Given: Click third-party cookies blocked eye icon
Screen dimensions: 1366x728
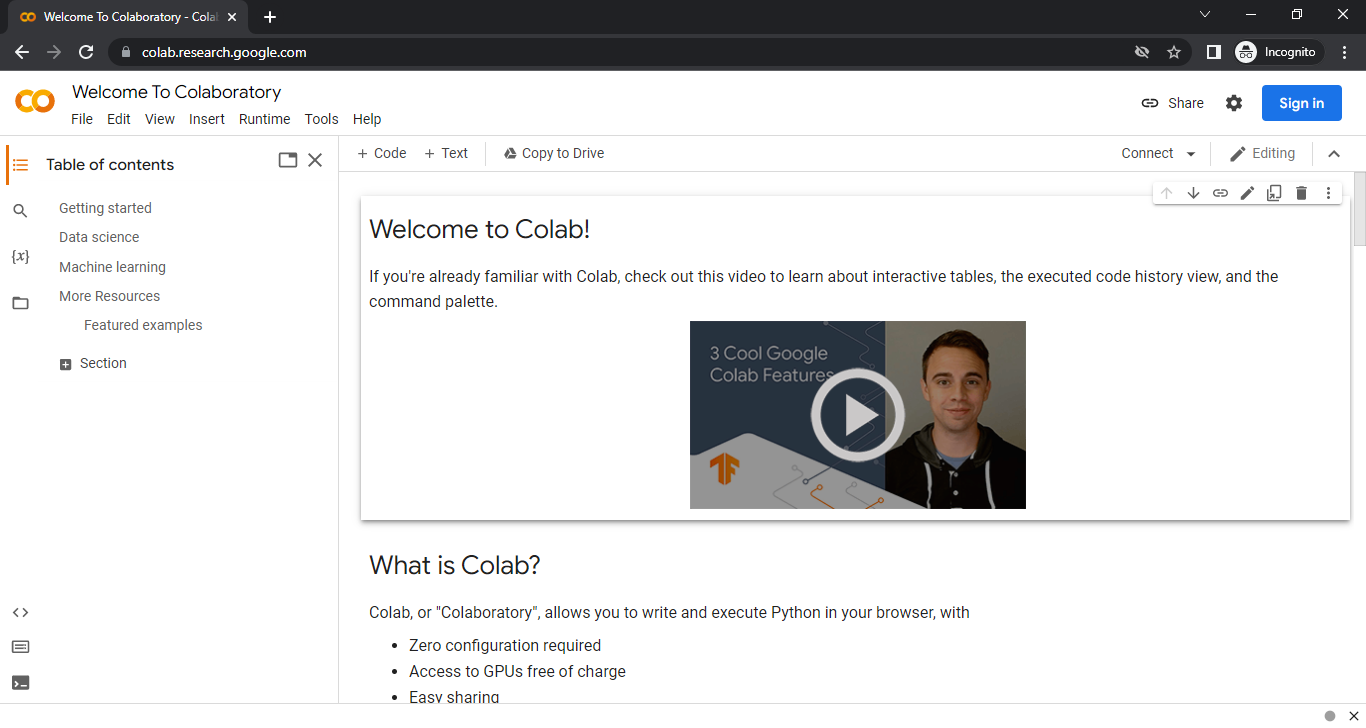Looking at the screenshot, I should click(x=1142, y=52).
